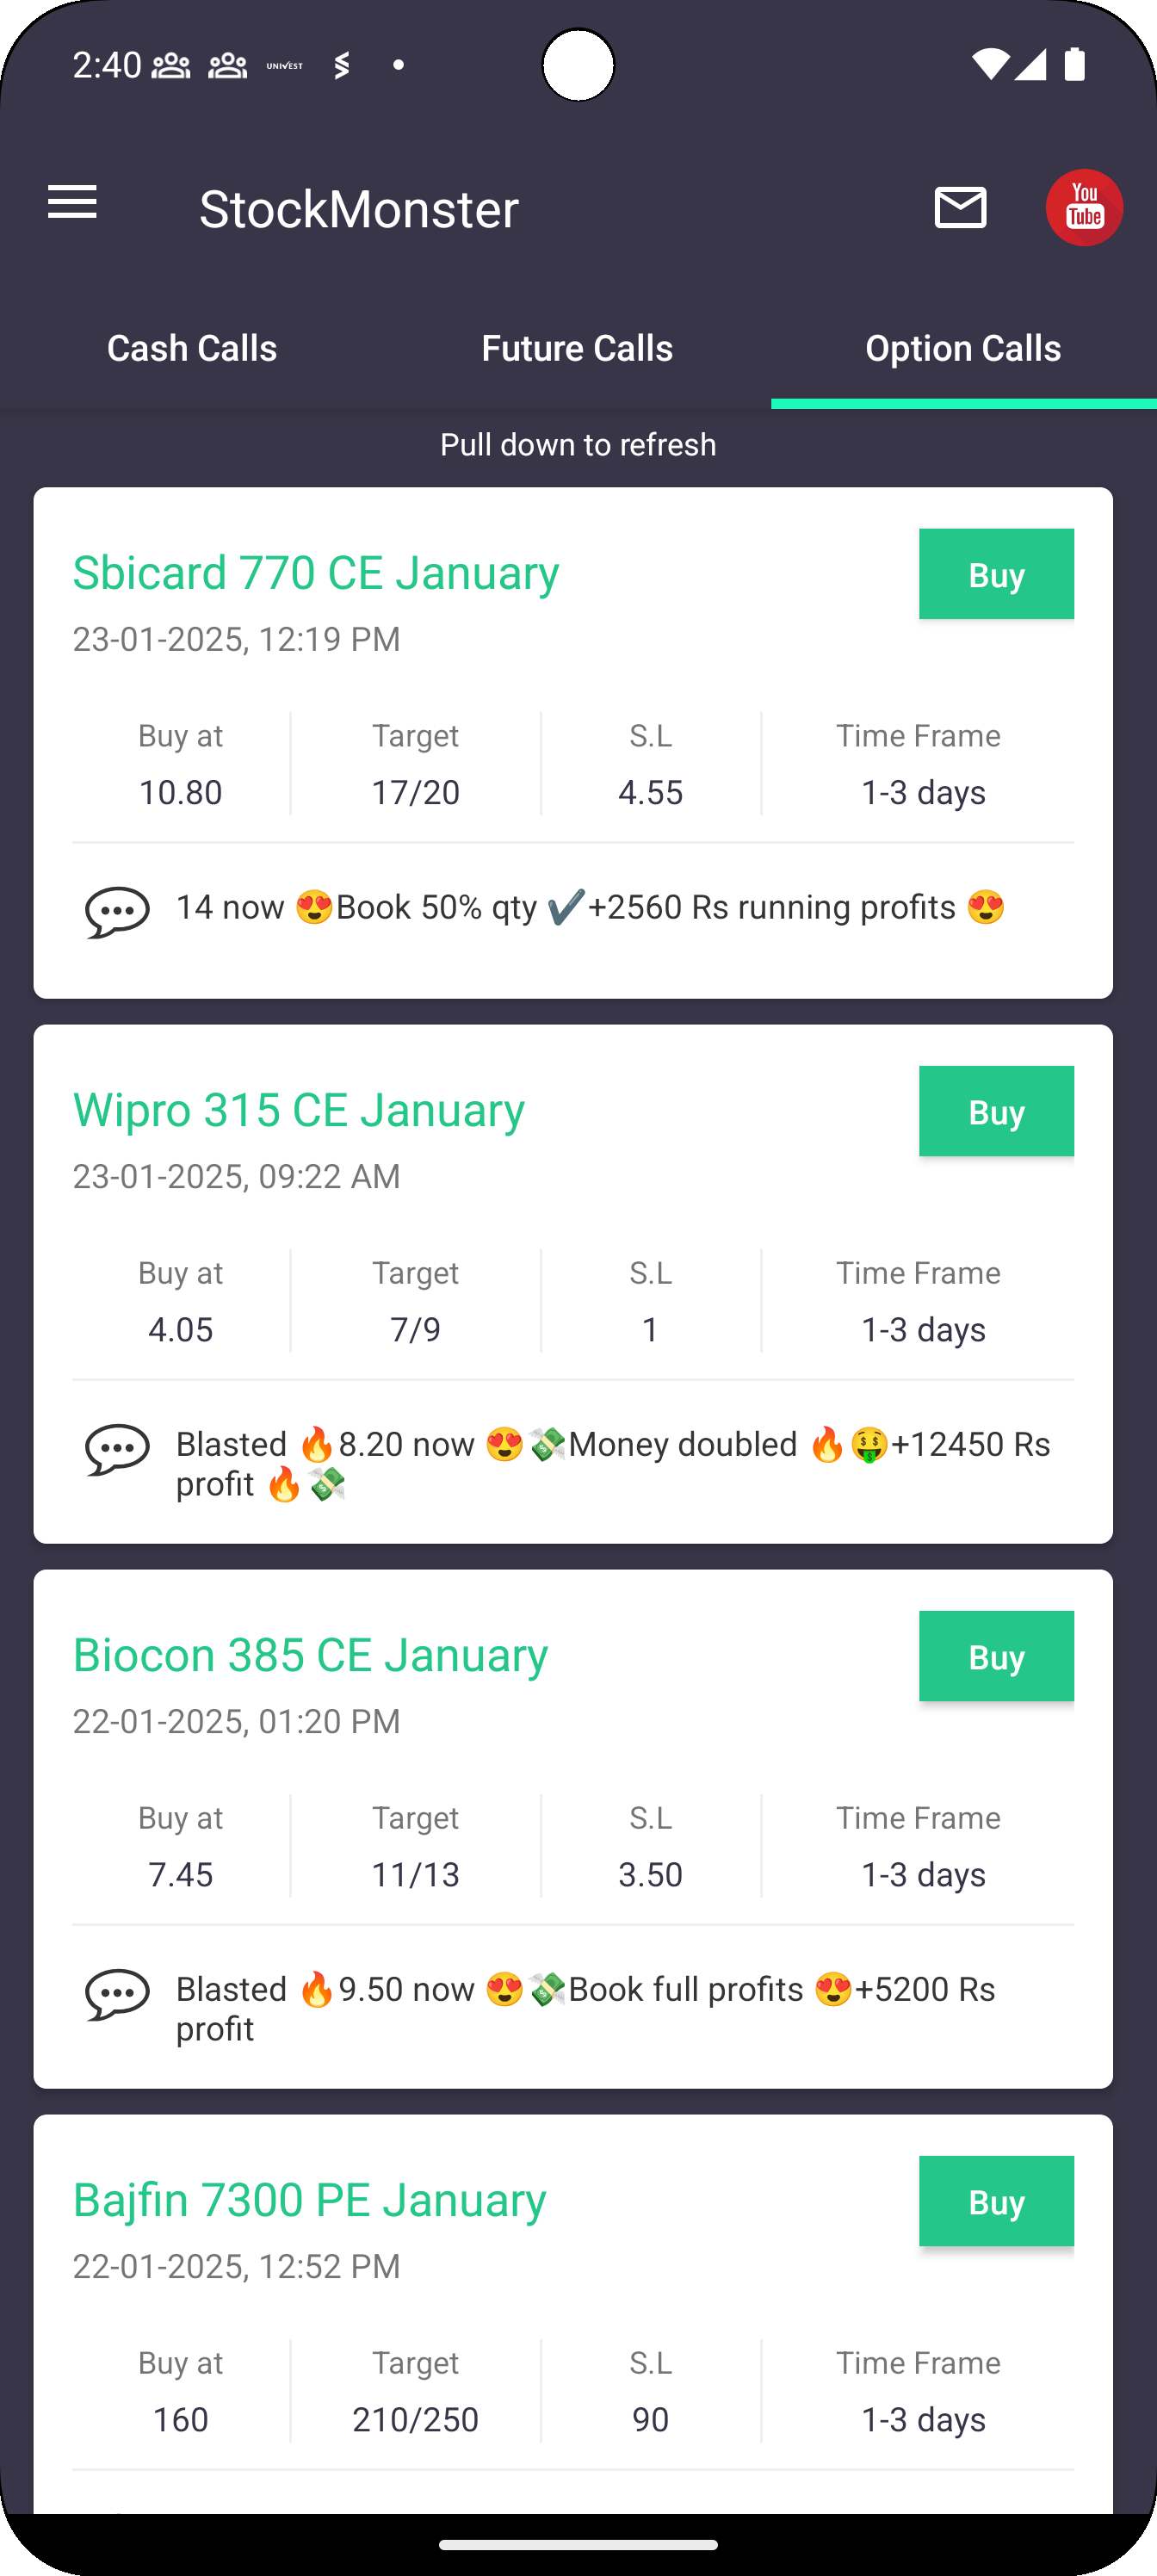Open the Biocon 385 CE January title
Viewport: 1157px width, 2576px height.
coord(310,1655)
